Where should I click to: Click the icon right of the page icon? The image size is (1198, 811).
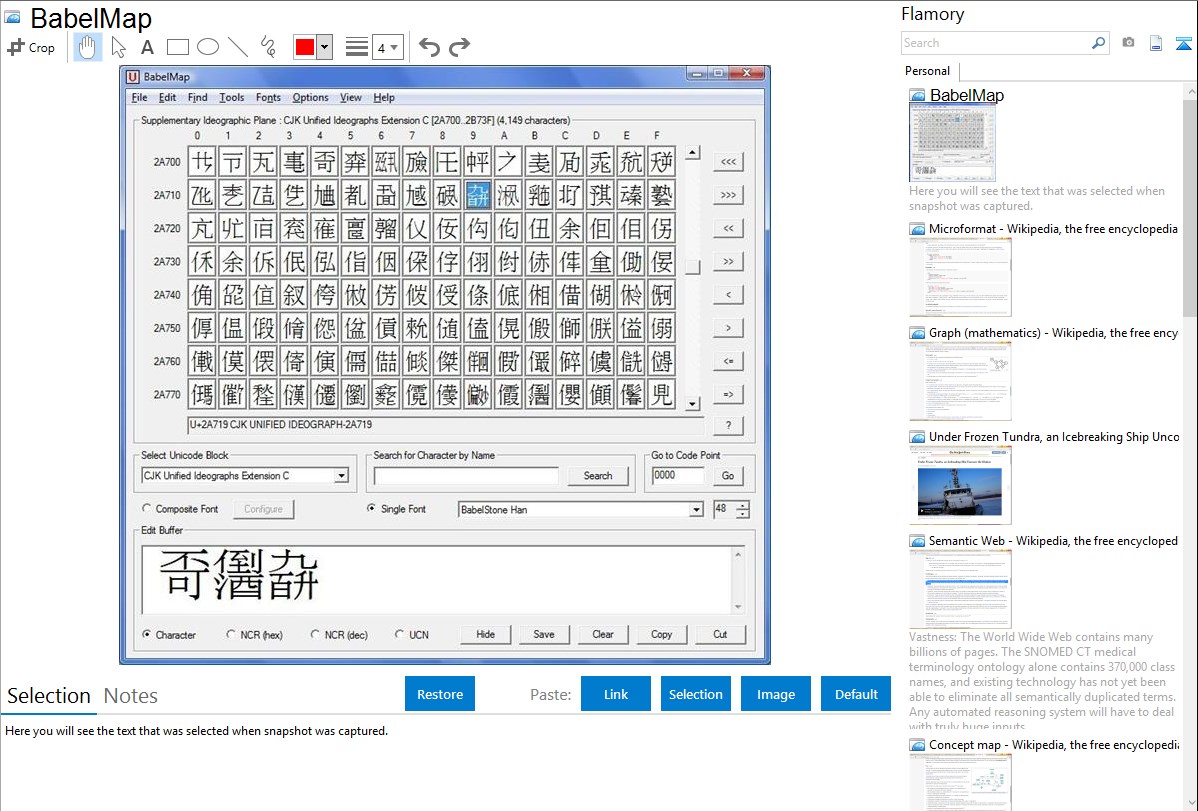pyautogui.click(x=1183, y=43)
